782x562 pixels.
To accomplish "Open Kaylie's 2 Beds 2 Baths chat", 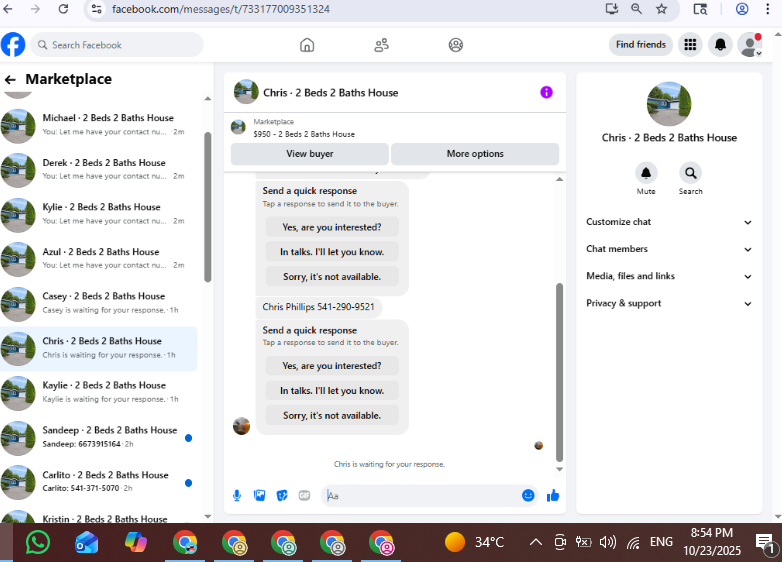I will [99, 392].
